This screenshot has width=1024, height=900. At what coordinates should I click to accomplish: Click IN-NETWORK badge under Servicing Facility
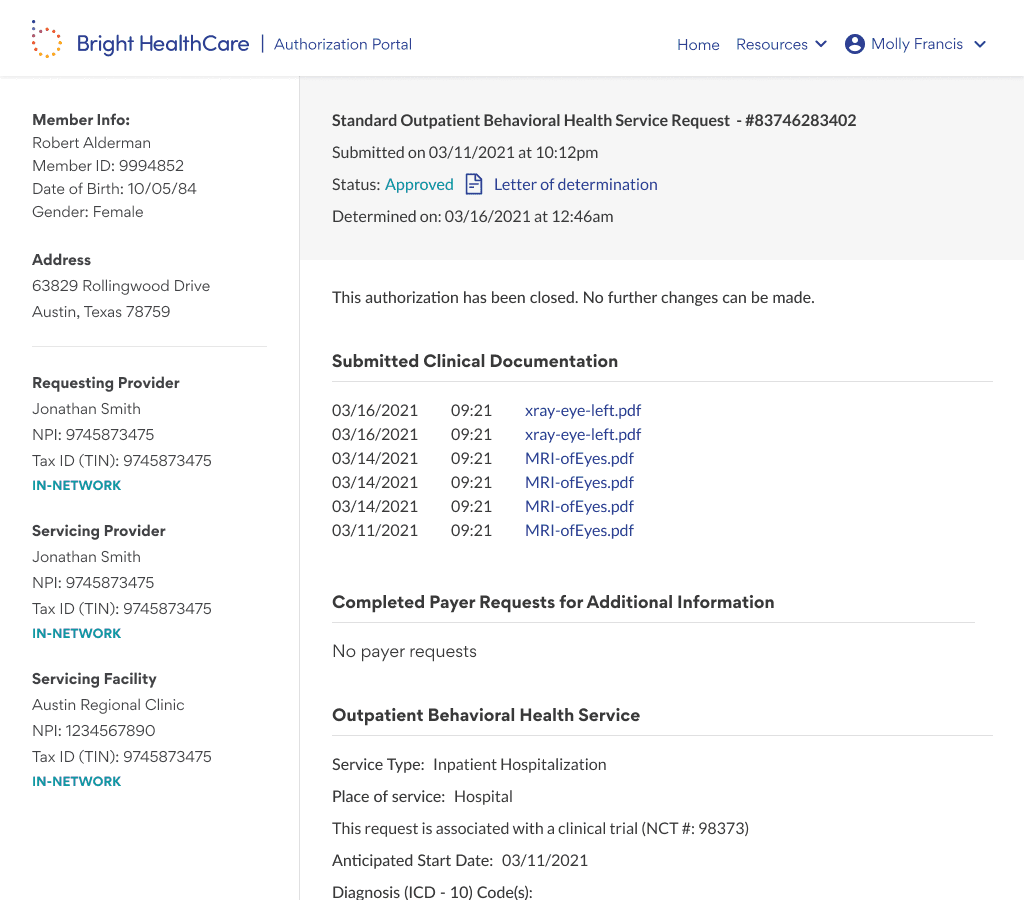pos(76,781)
